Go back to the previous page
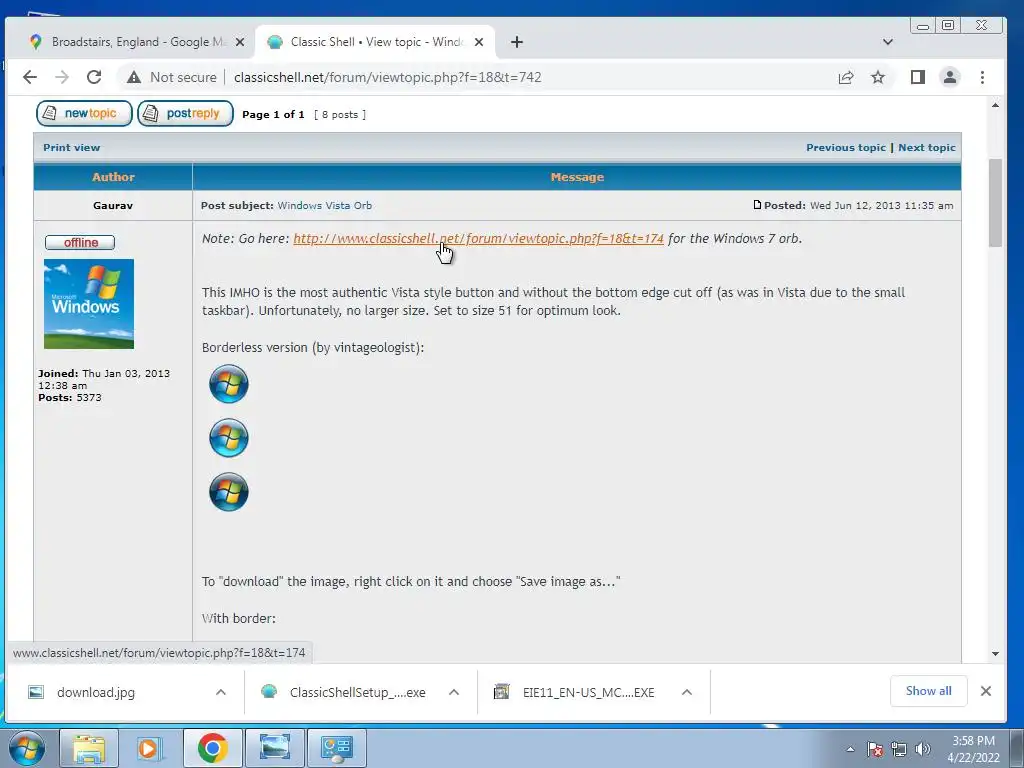Viewport: 1024px width, 768px height. (x=30, y=77)
